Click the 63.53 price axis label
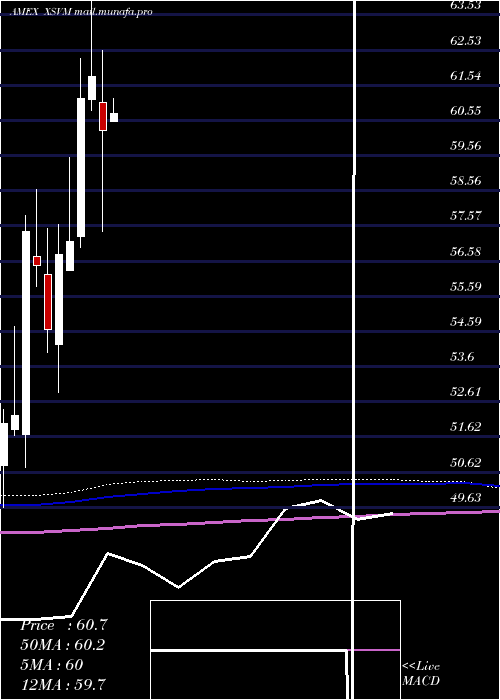500x700 pixels. [x=466, y=5]
